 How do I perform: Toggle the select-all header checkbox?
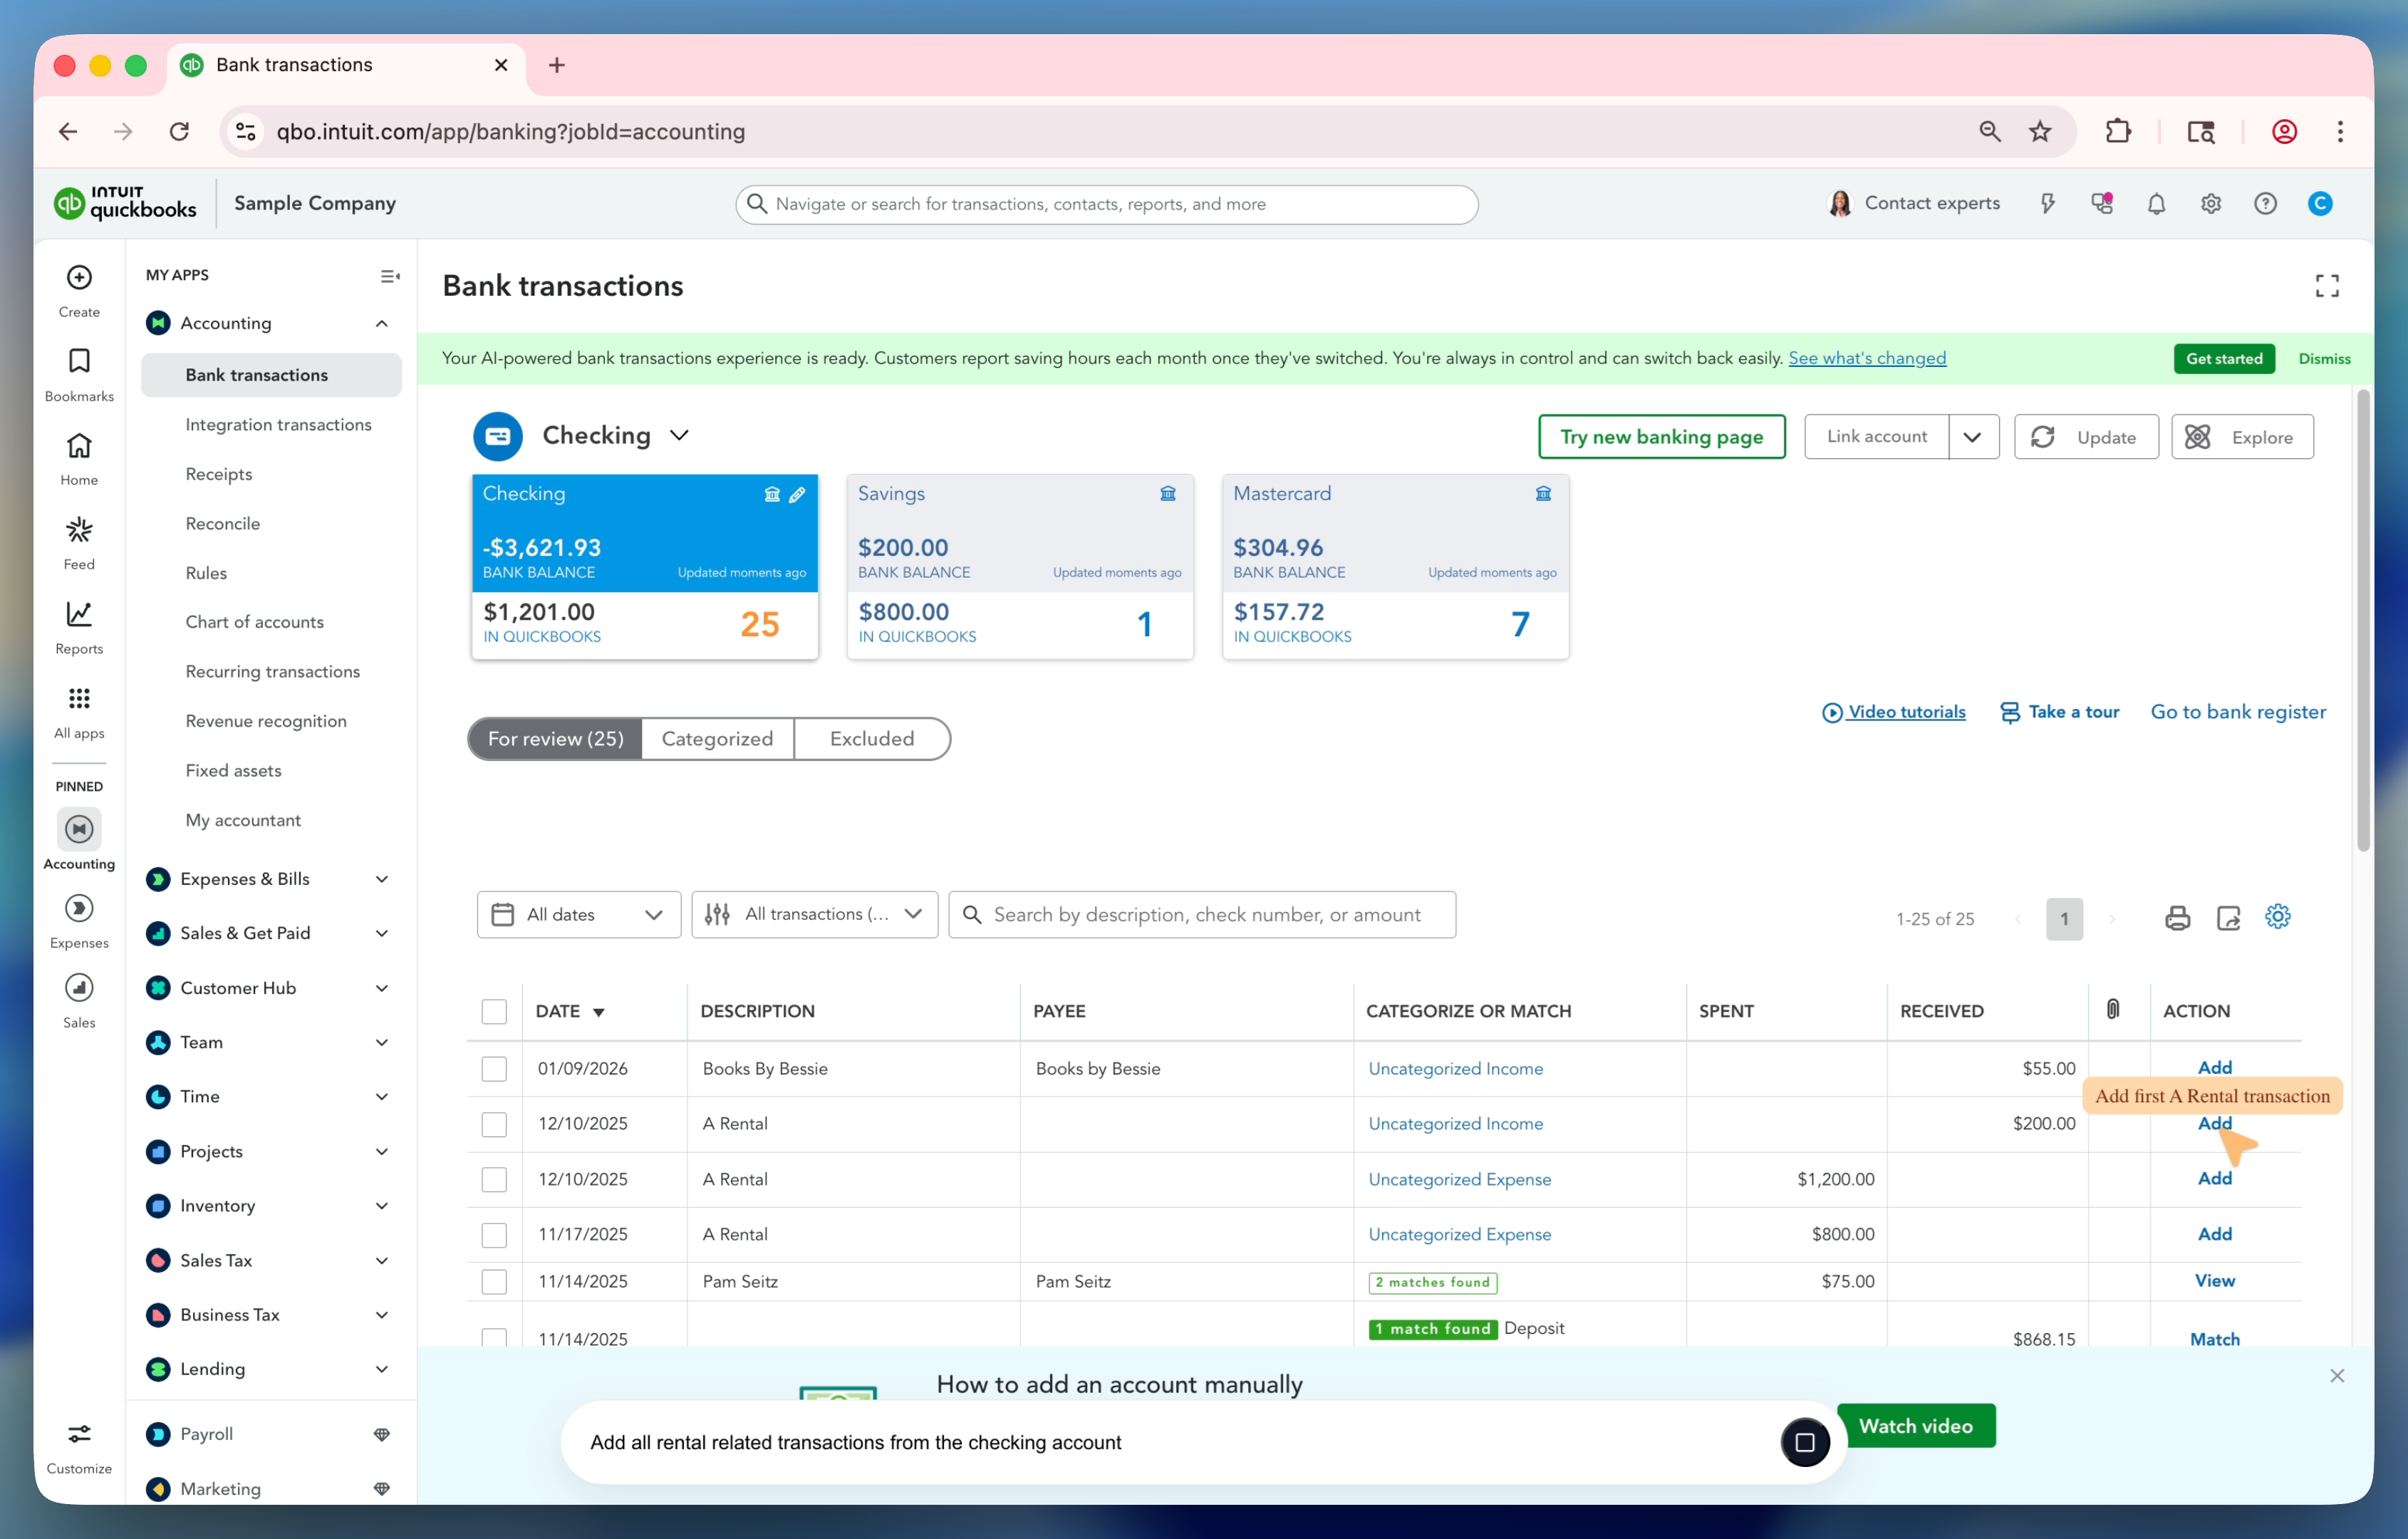(x=494, y=1011)
